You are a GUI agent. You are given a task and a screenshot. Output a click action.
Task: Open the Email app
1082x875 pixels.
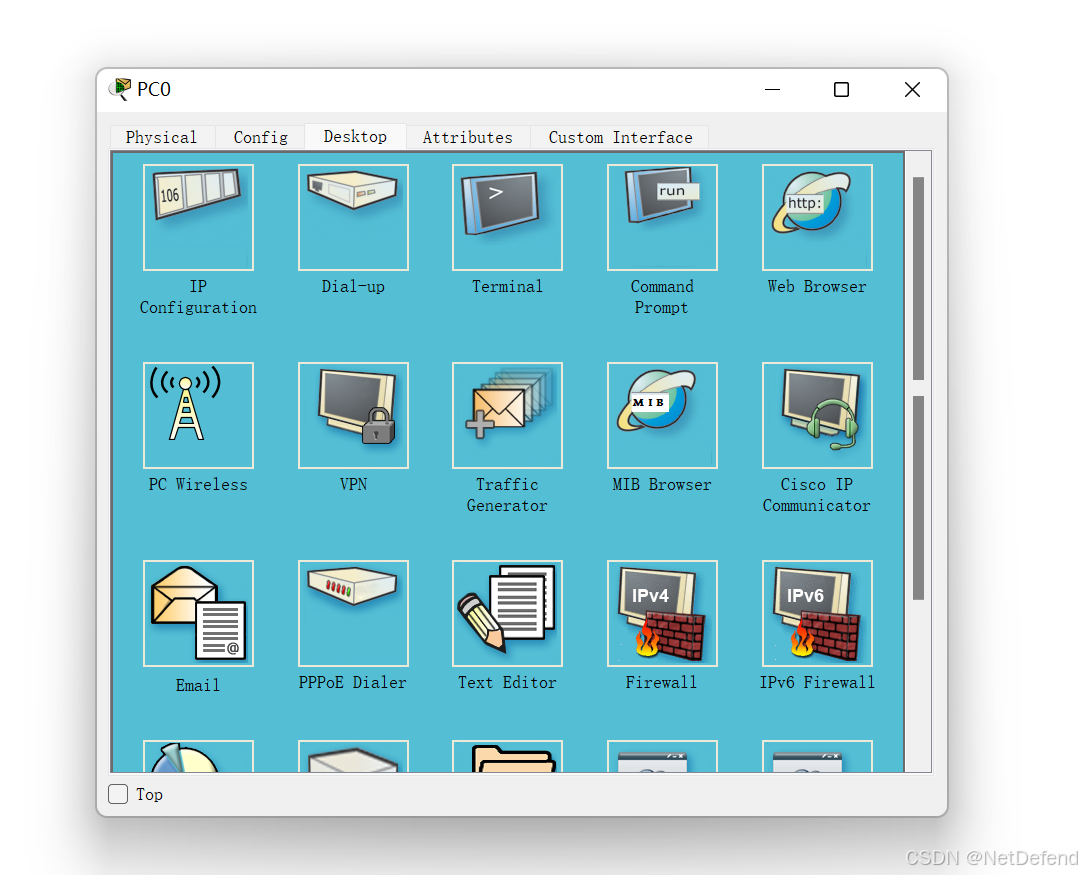pos(198,613)
